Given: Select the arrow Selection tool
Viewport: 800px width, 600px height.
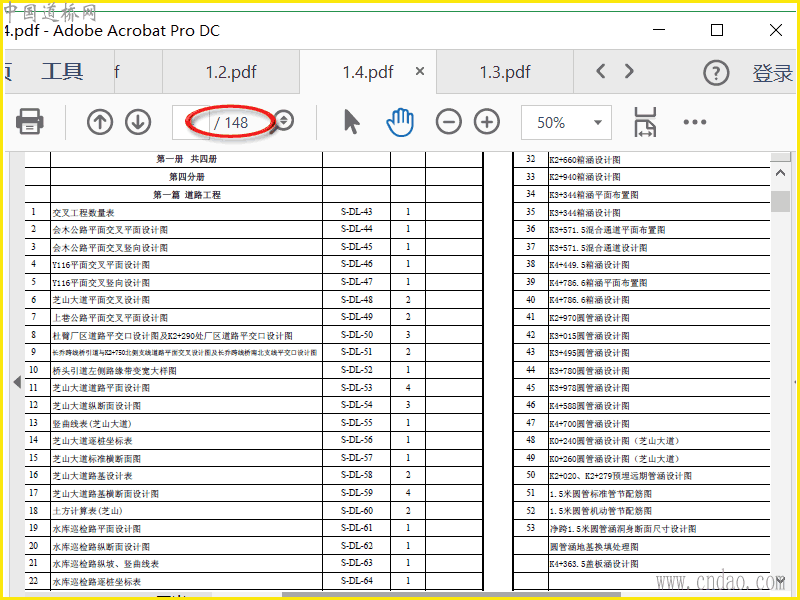Looking at the screenshot, I should [352, 122].
